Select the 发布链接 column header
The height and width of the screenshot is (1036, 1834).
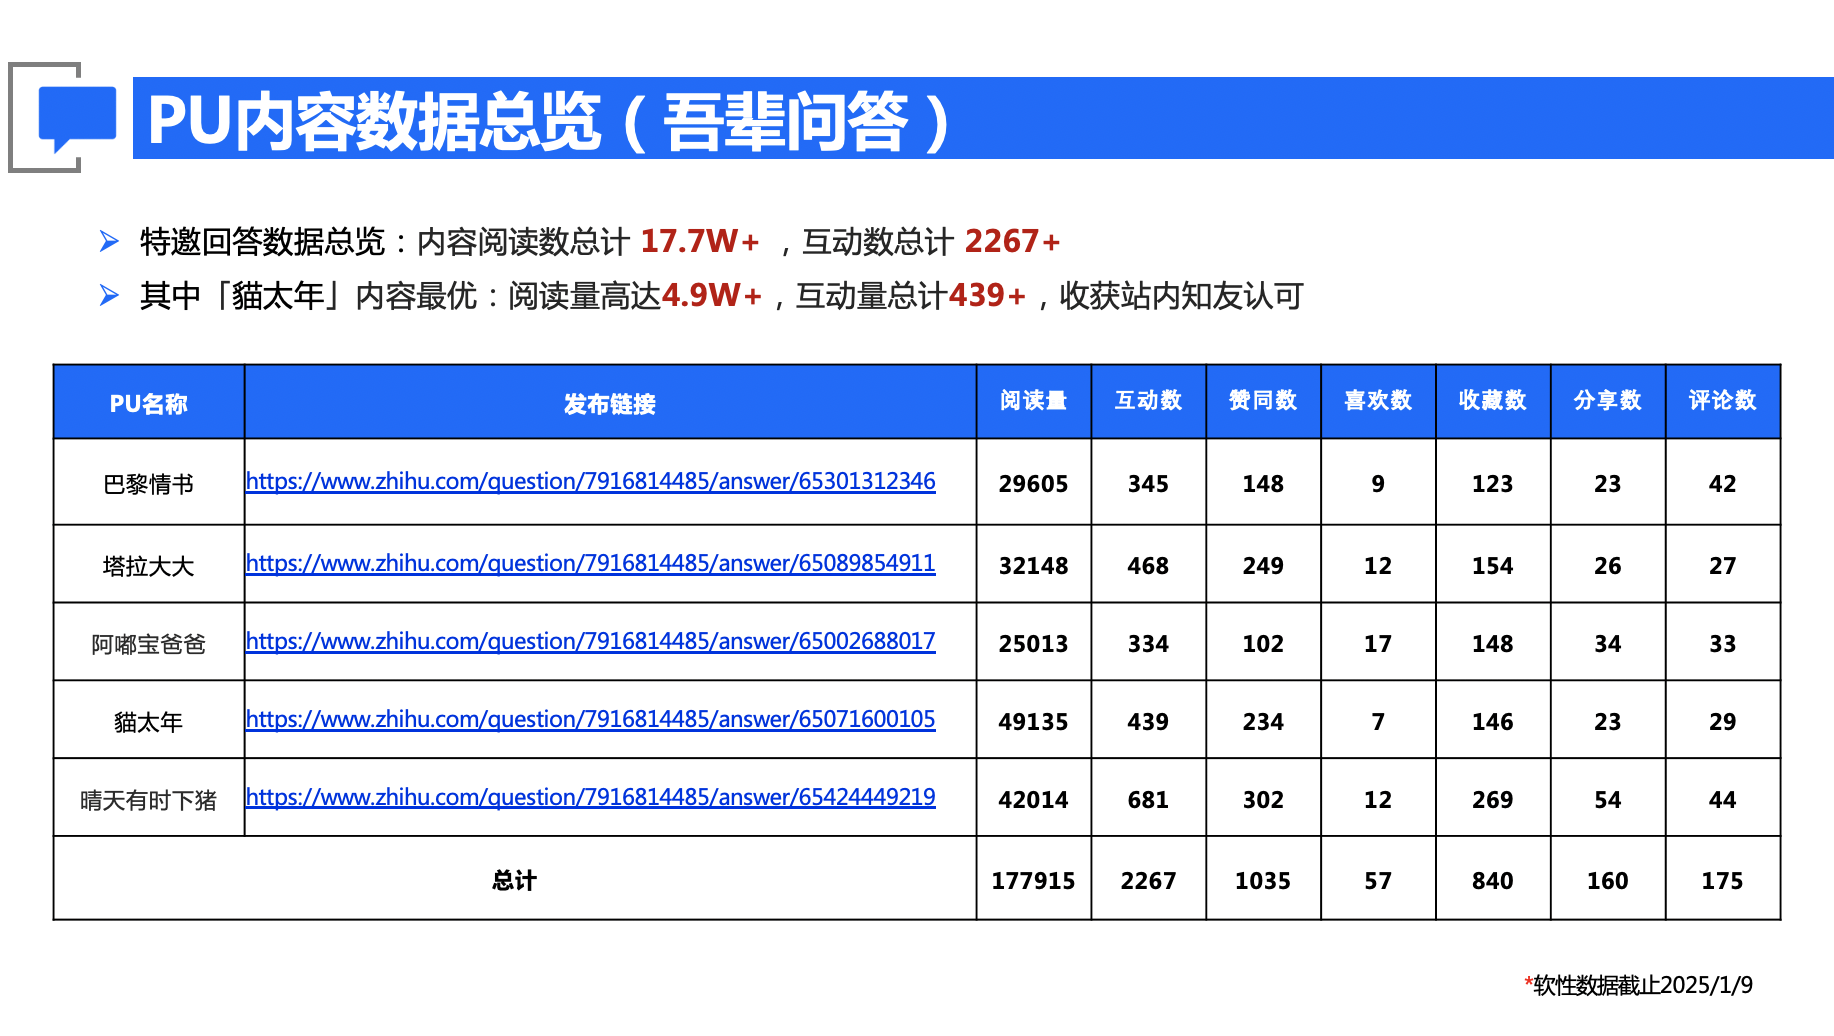click(609, 403)
